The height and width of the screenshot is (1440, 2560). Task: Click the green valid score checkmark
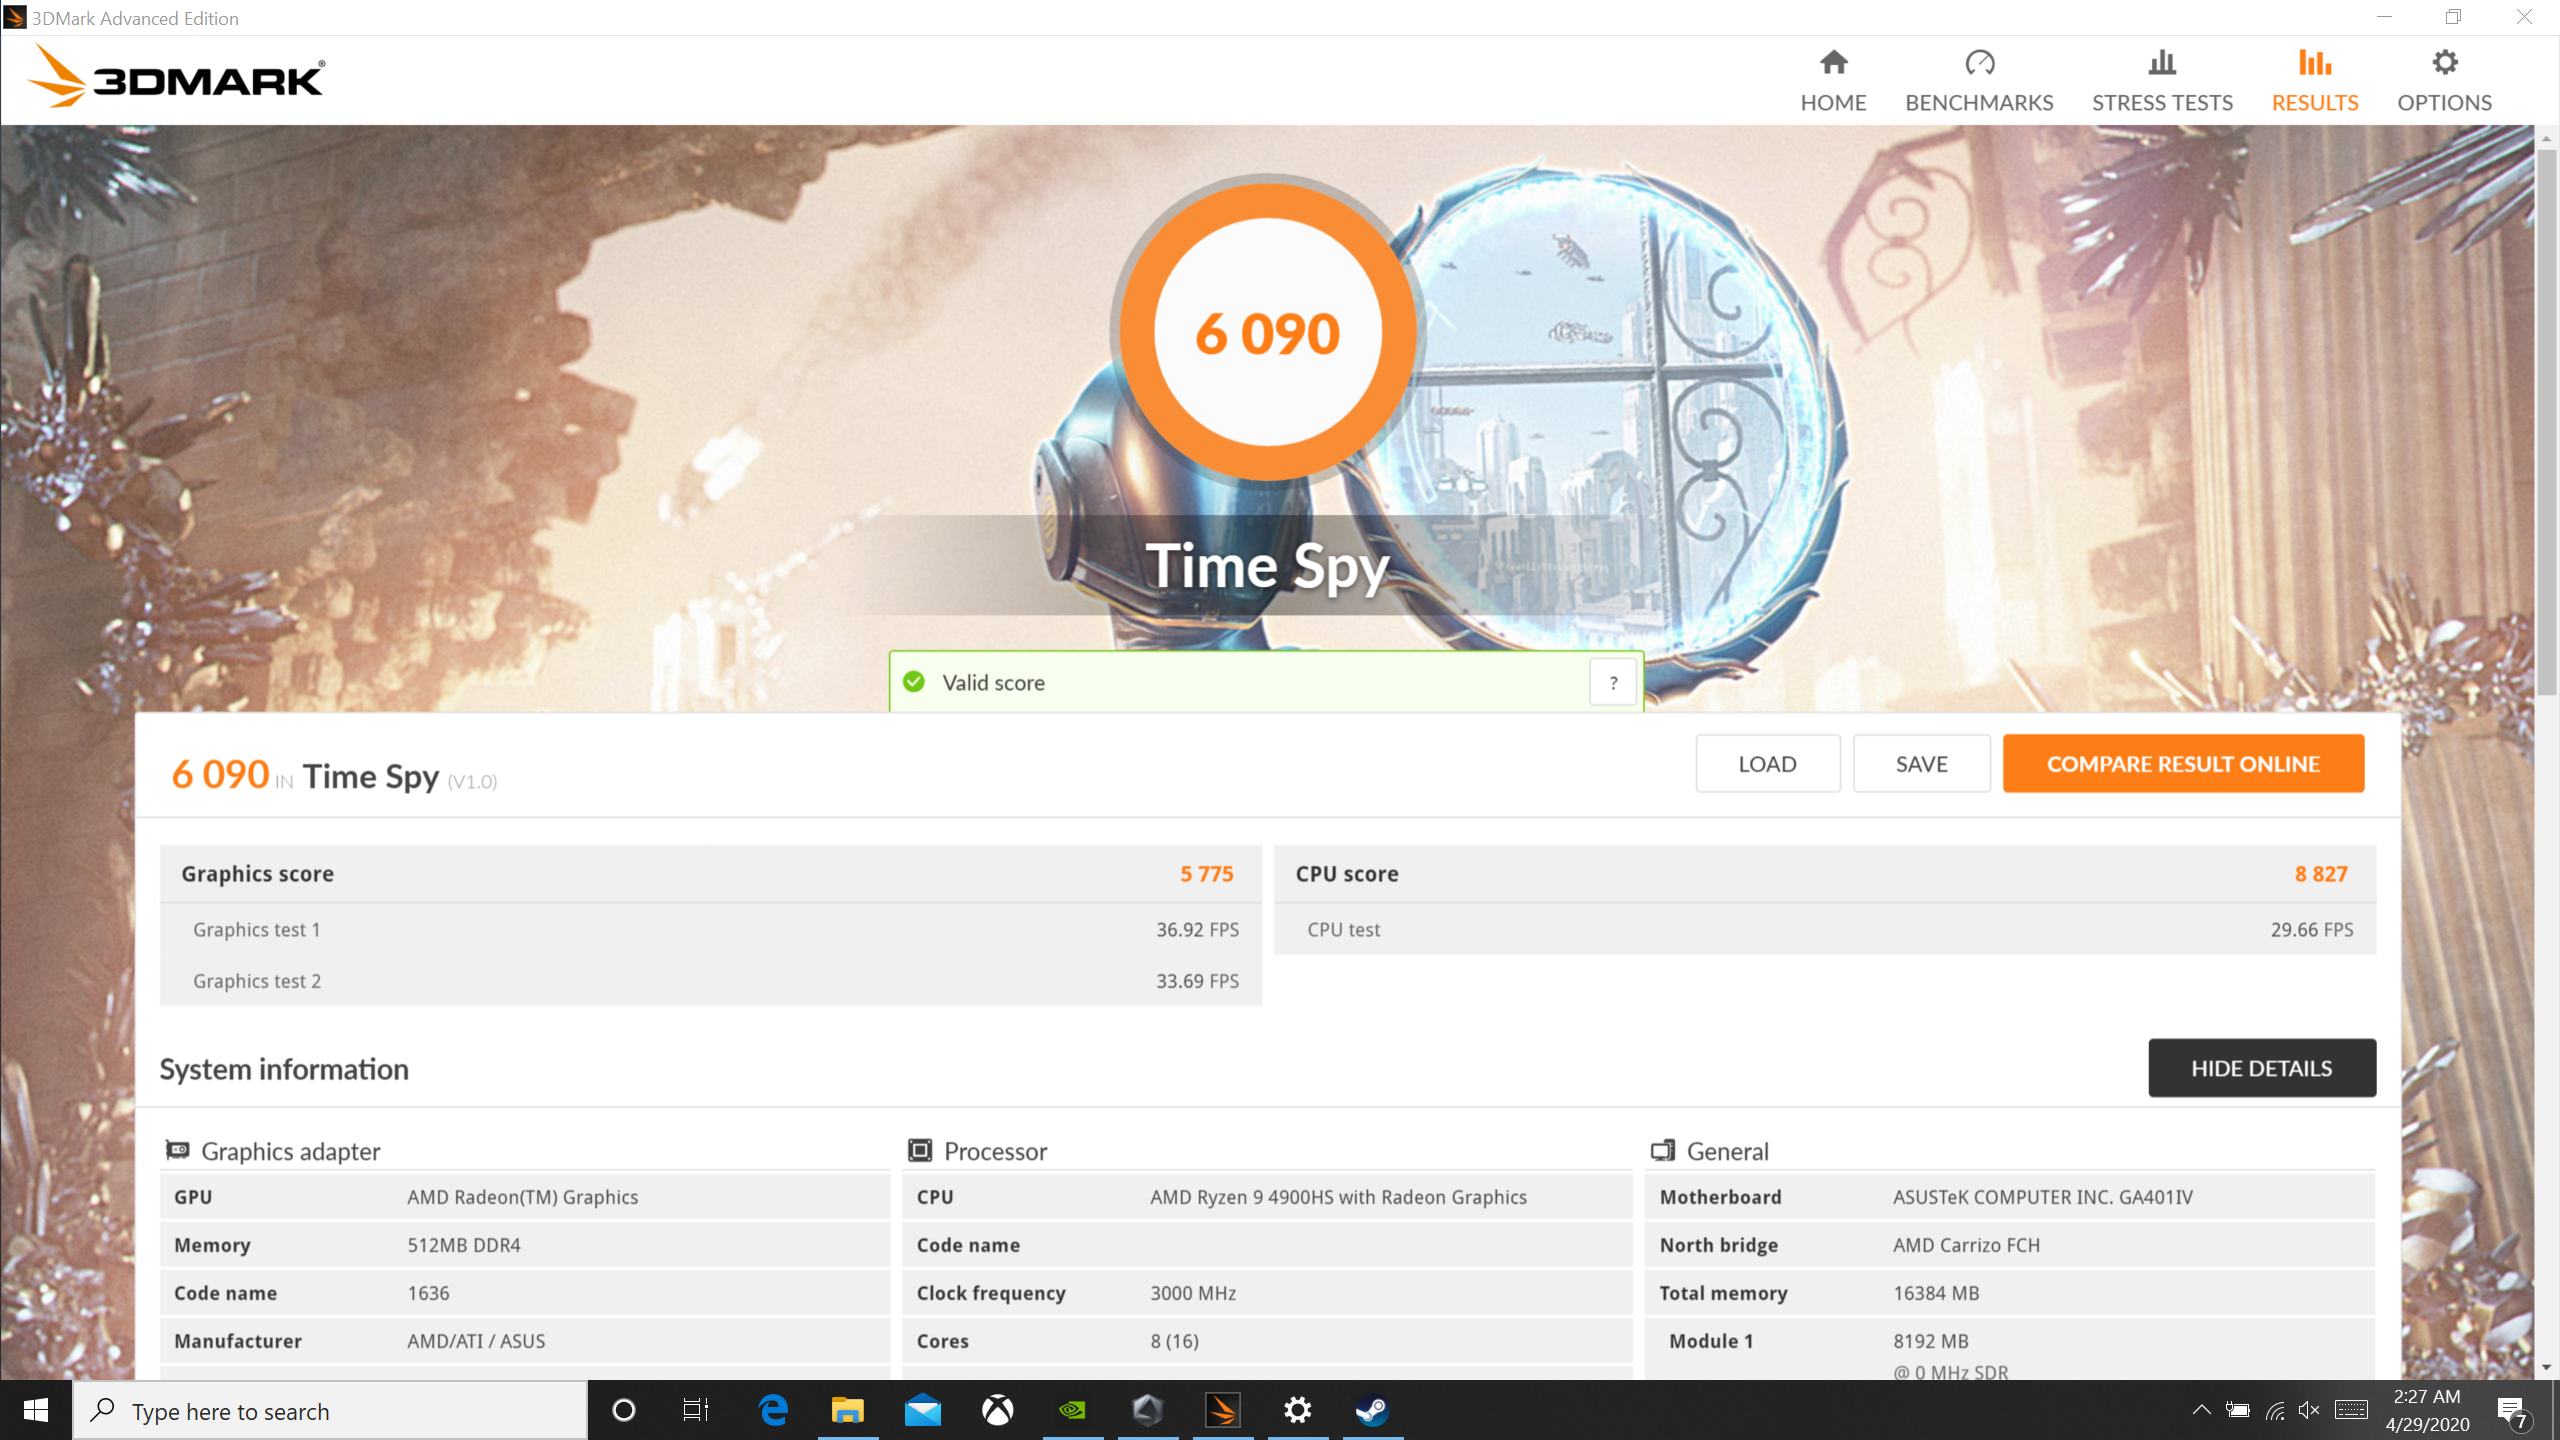coord(914,682)
